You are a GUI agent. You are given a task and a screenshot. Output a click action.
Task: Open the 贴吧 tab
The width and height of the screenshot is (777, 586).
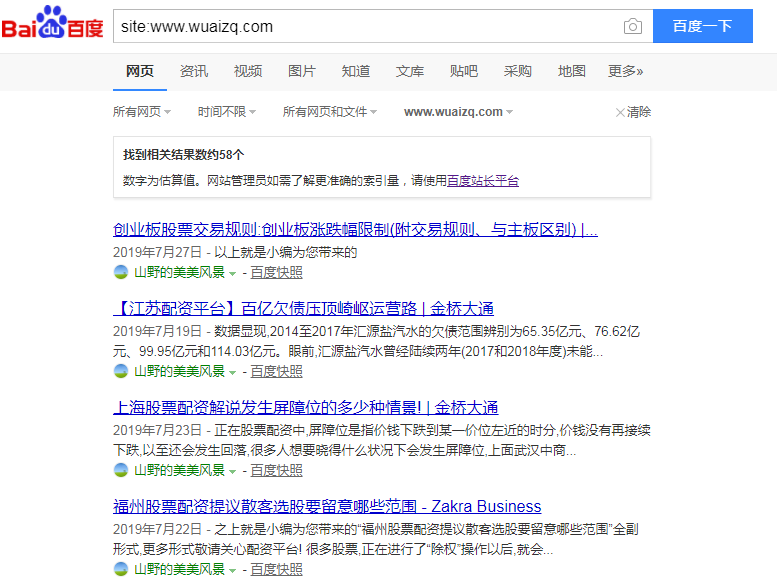pyautogui.click(x=464, y=71)
